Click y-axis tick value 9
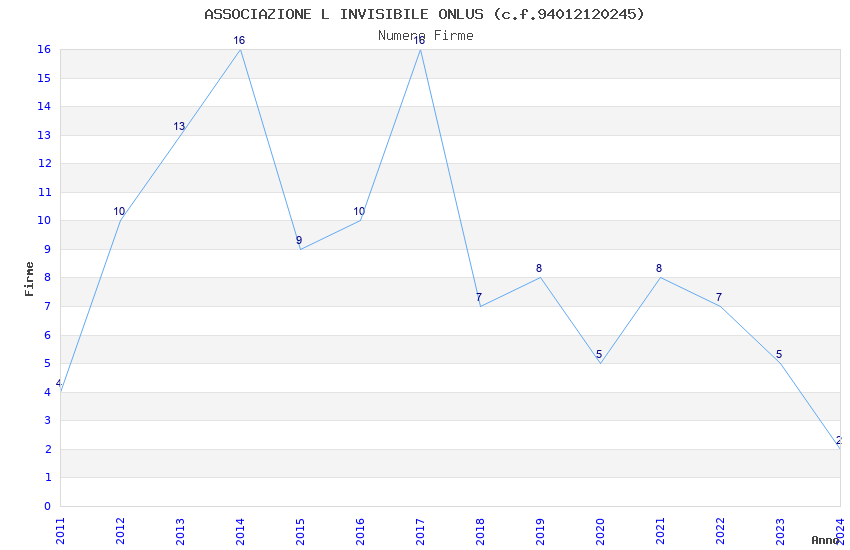This screenshot has width=850, height=550. (x=47, y=249)
